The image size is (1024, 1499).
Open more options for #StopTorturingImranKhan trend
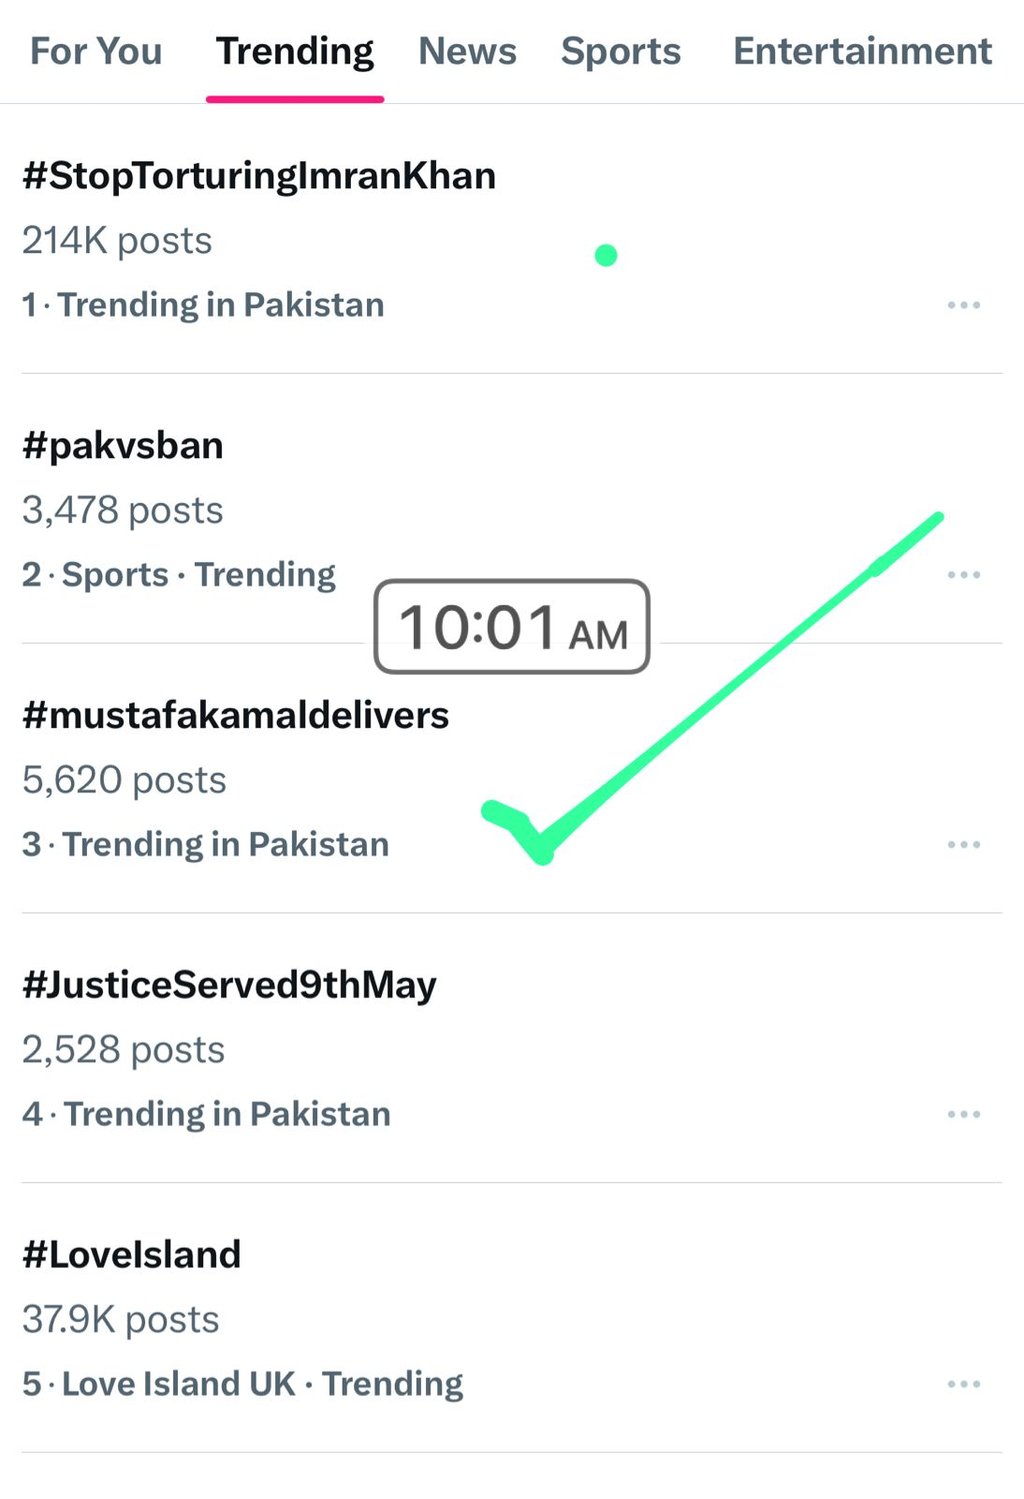pyautogui.click(x=963, y=305)
